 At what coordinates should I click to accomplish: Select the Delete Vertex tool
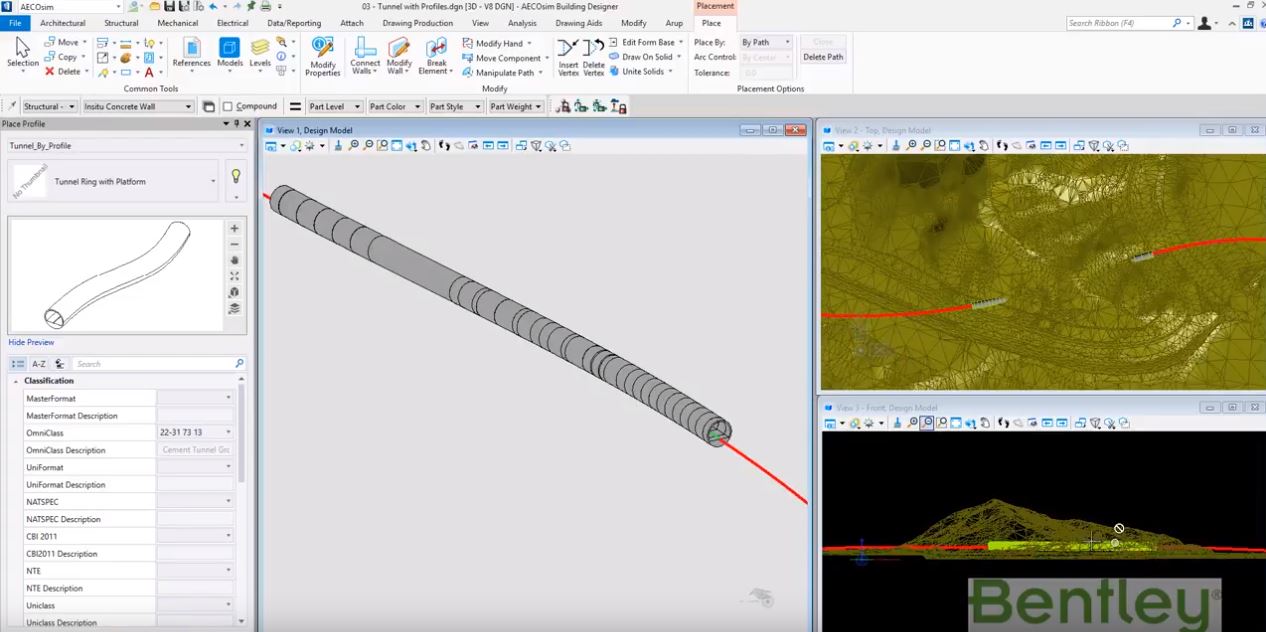[x=594, y=56]
